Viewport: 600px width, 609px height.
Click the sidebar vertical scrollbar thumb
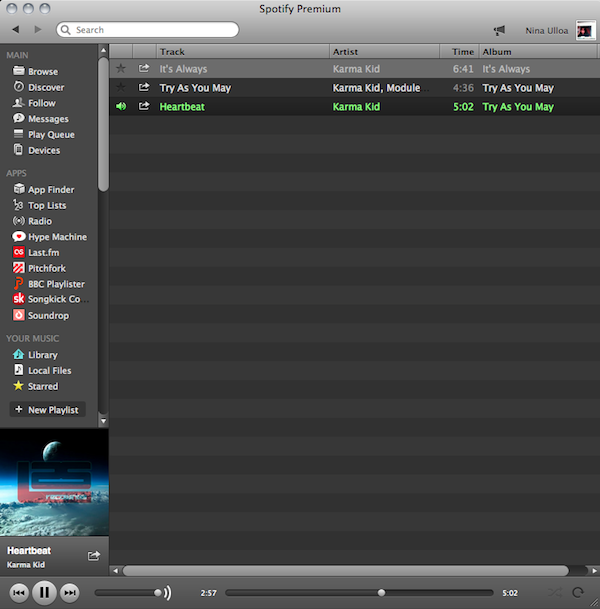point(103,124)
